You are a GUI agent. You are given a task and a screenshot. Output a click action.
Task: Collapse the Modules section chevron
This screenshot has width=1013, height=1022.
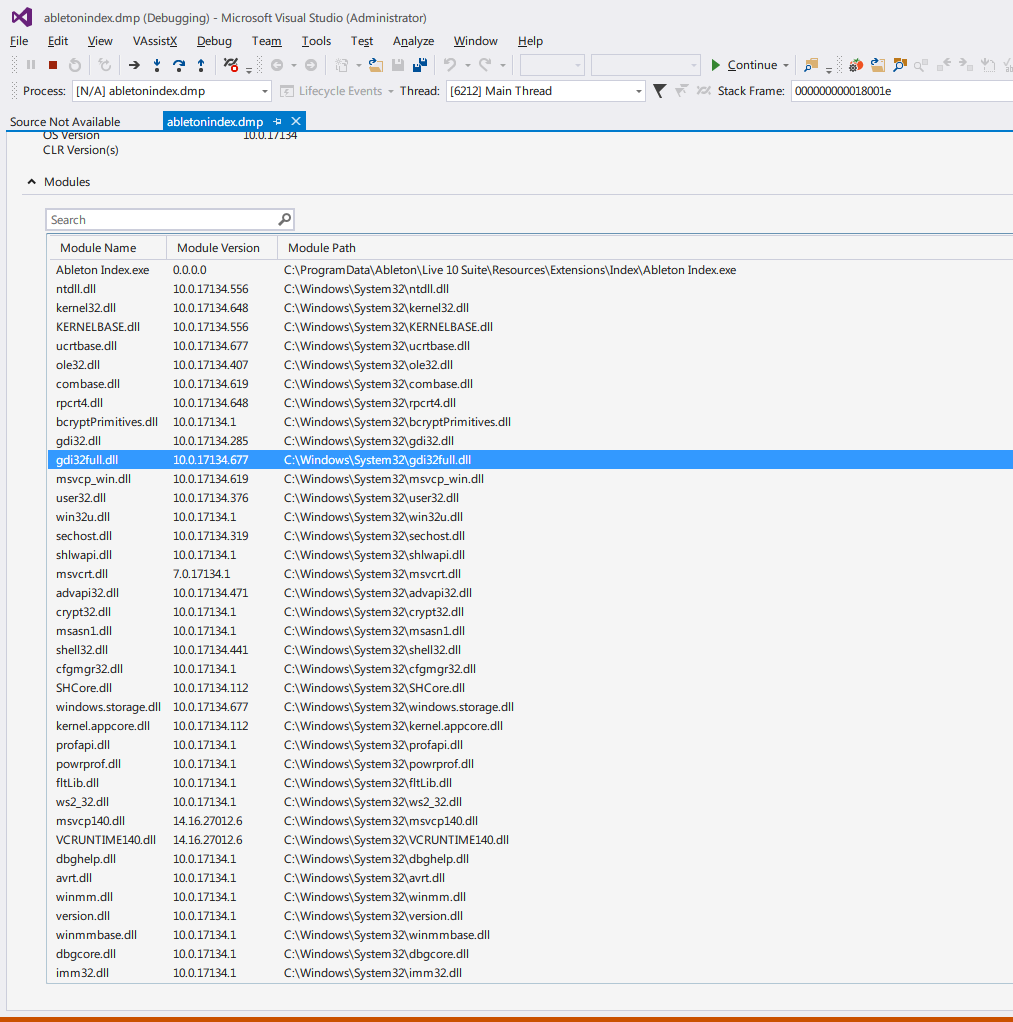[x=31, y=182]
